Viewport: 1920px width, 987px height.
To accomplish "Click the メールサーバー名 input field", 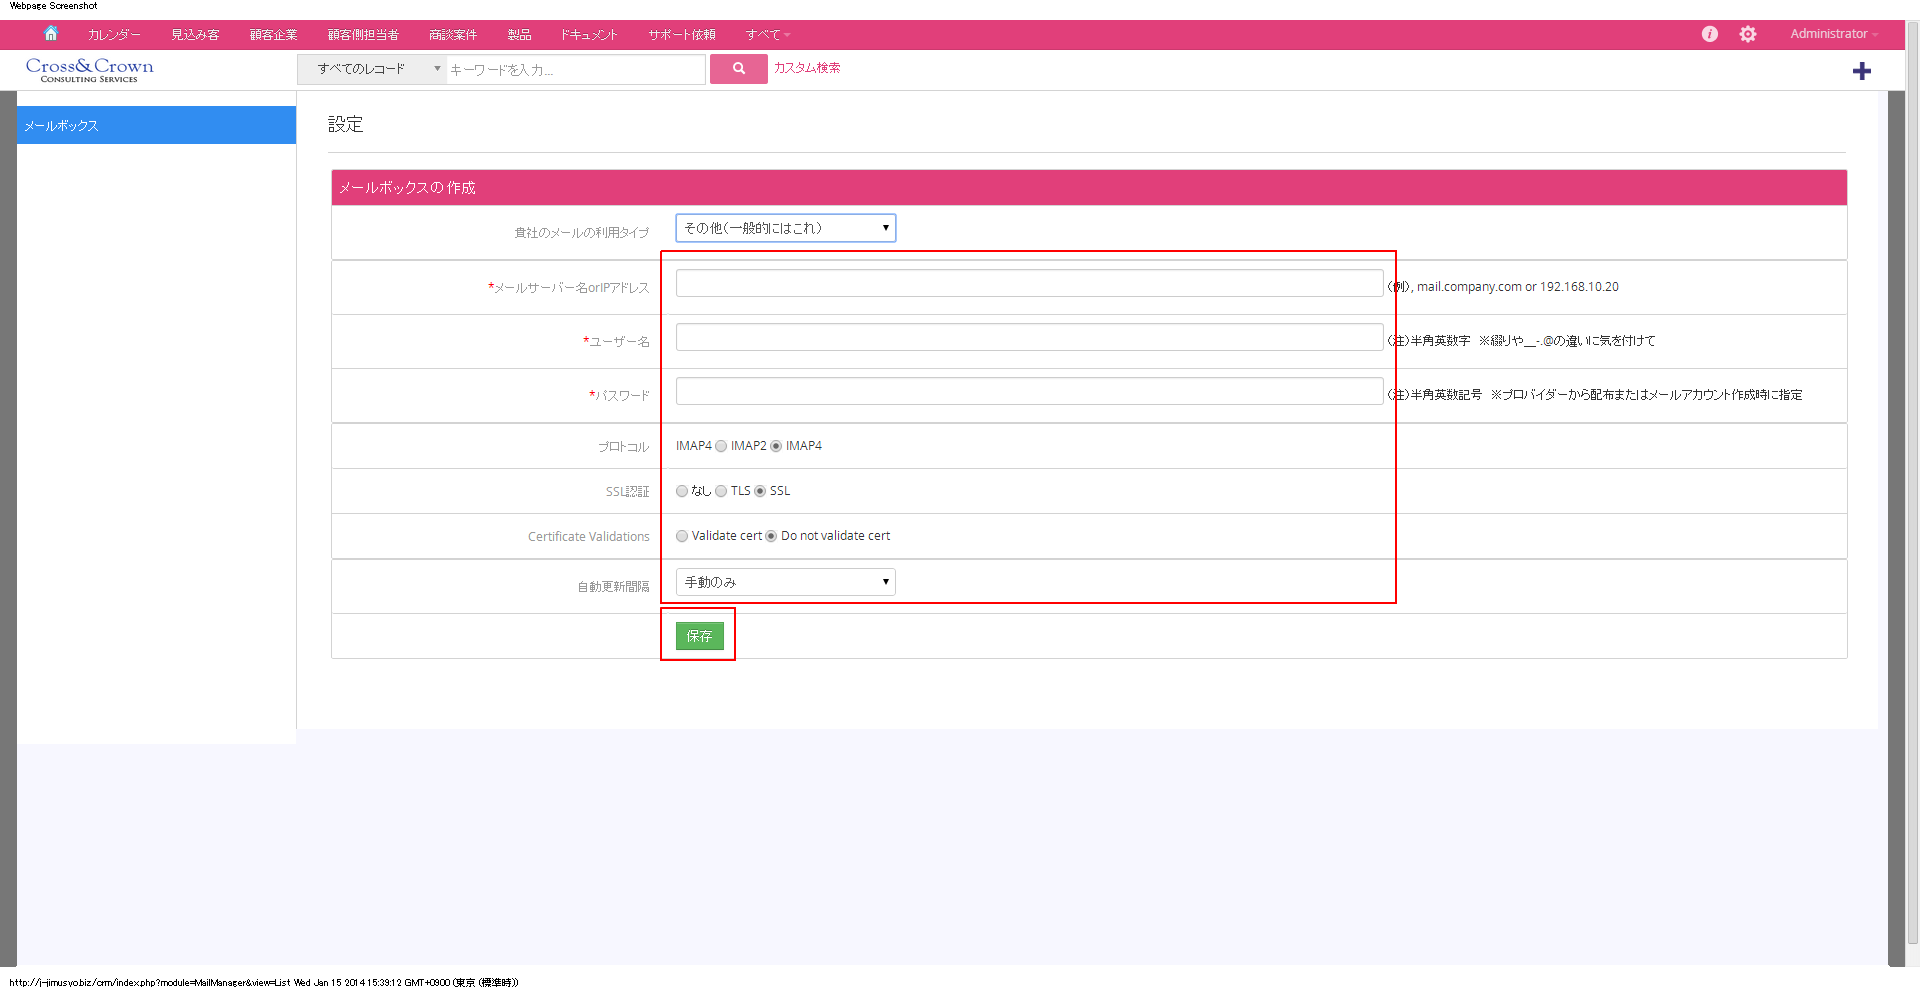I will click(x=1029, y=283).
